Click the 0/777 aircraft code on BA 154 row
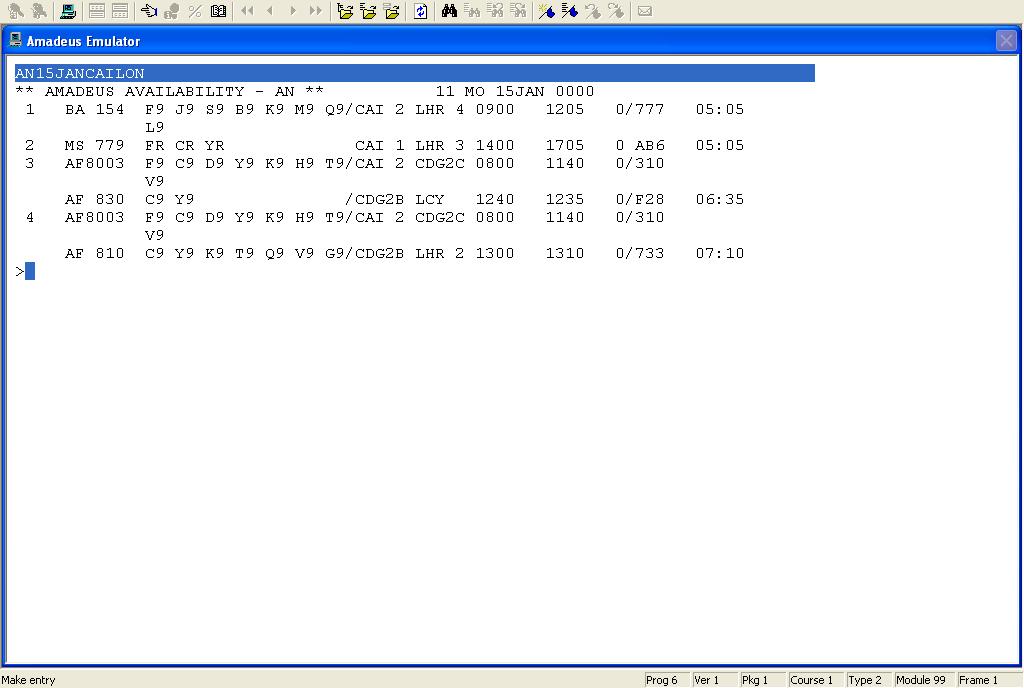Screen dimensions: 1024x688 pyautogui.click(x=640, y=110)
